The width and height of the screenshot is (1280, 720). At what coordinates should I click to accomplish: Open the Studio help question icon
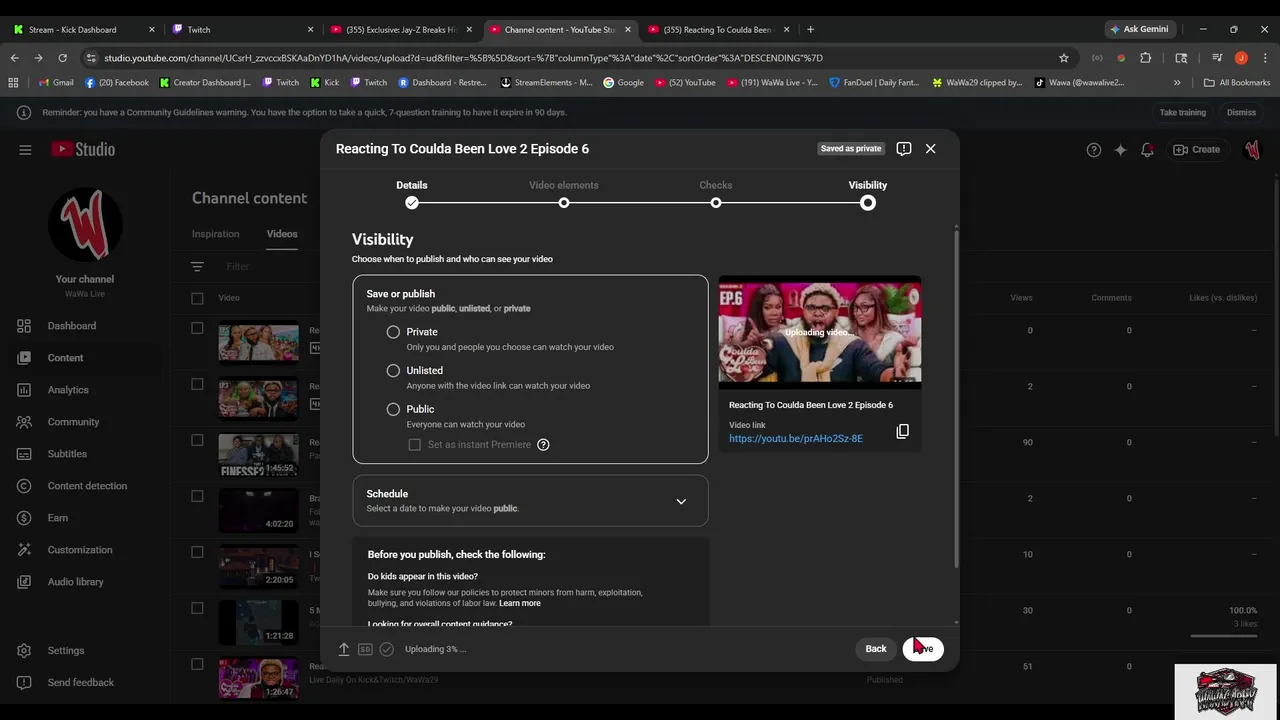click(1094, 149)
